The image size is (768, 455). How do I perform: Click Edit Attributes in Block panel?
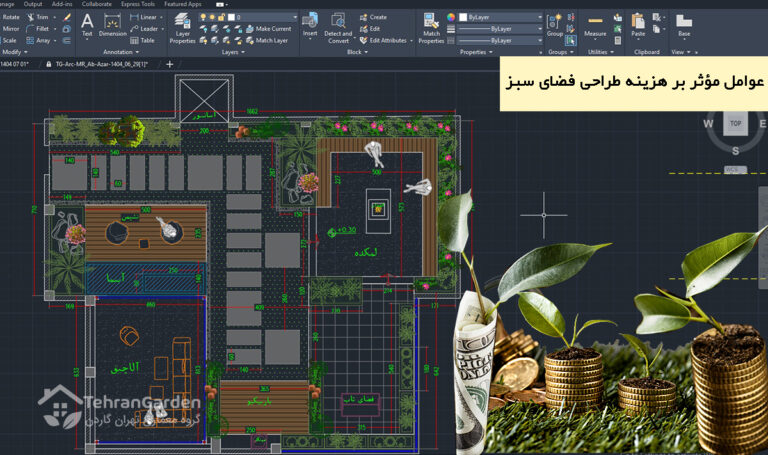(x=384, y=41)
